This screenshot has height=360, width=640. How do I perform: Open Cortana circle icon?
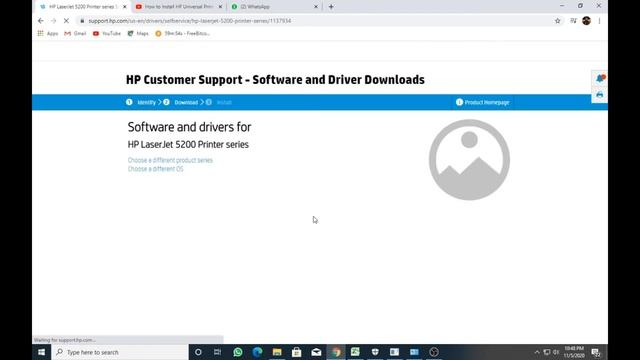[x=198, y=352]
